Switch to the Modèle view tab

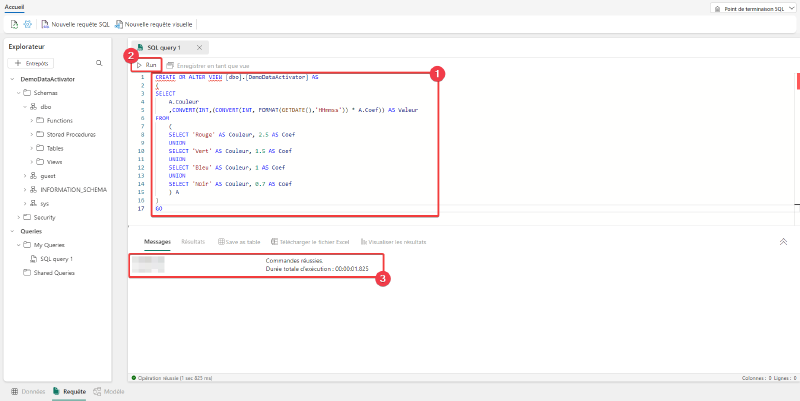[x=109, y=392]
